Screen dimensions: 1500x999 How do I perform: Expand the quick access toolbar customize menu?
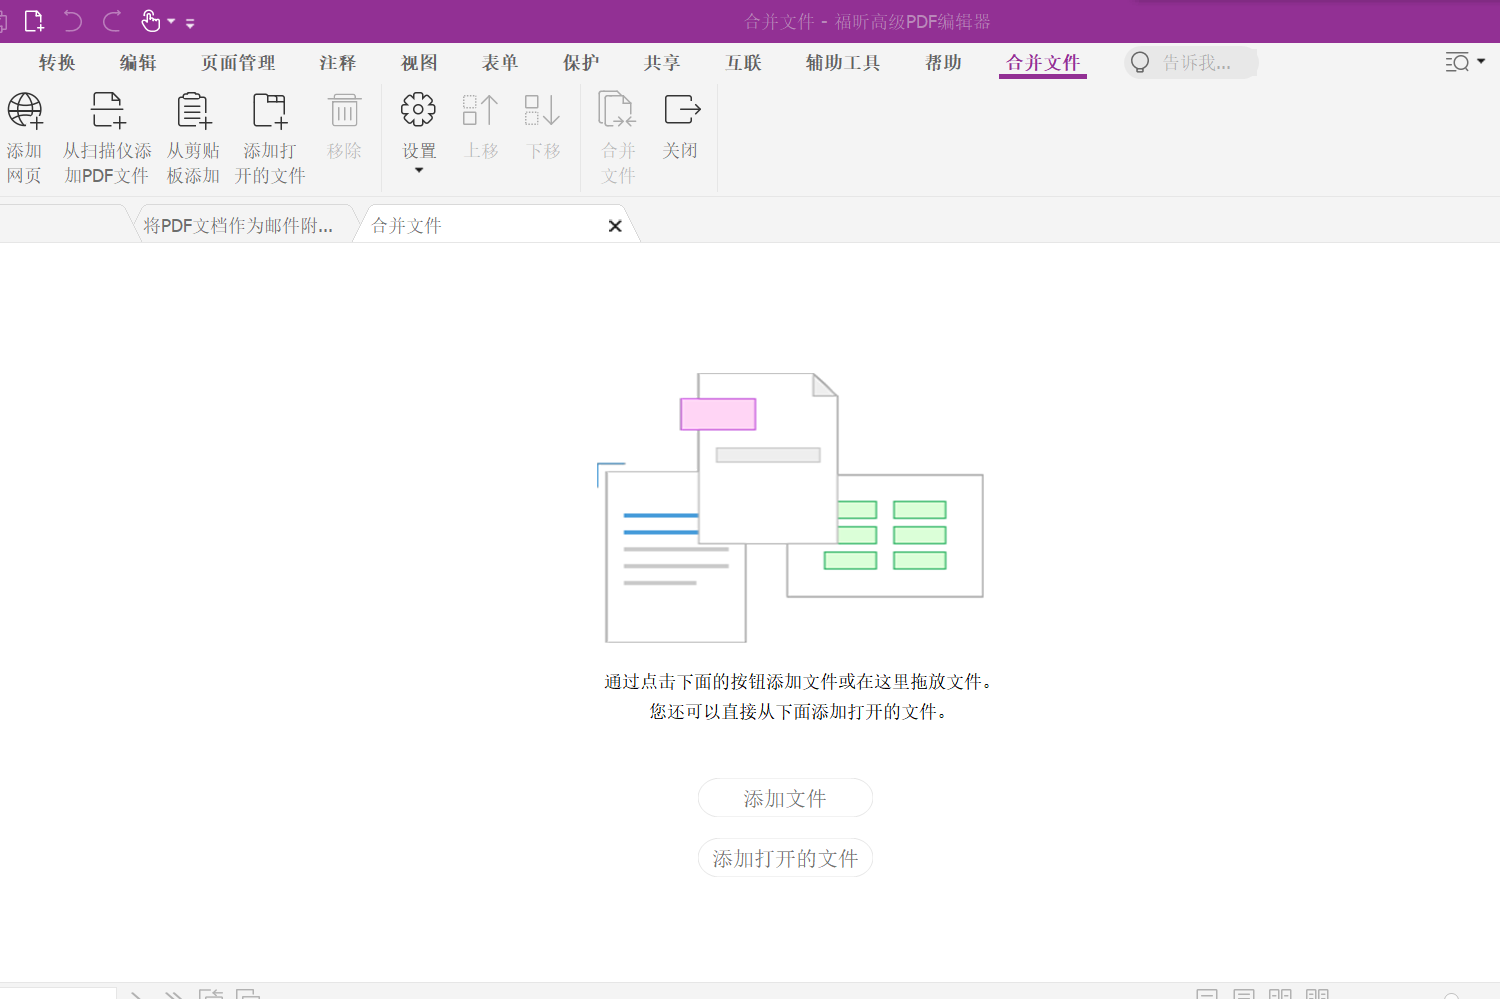pos(190,23)
